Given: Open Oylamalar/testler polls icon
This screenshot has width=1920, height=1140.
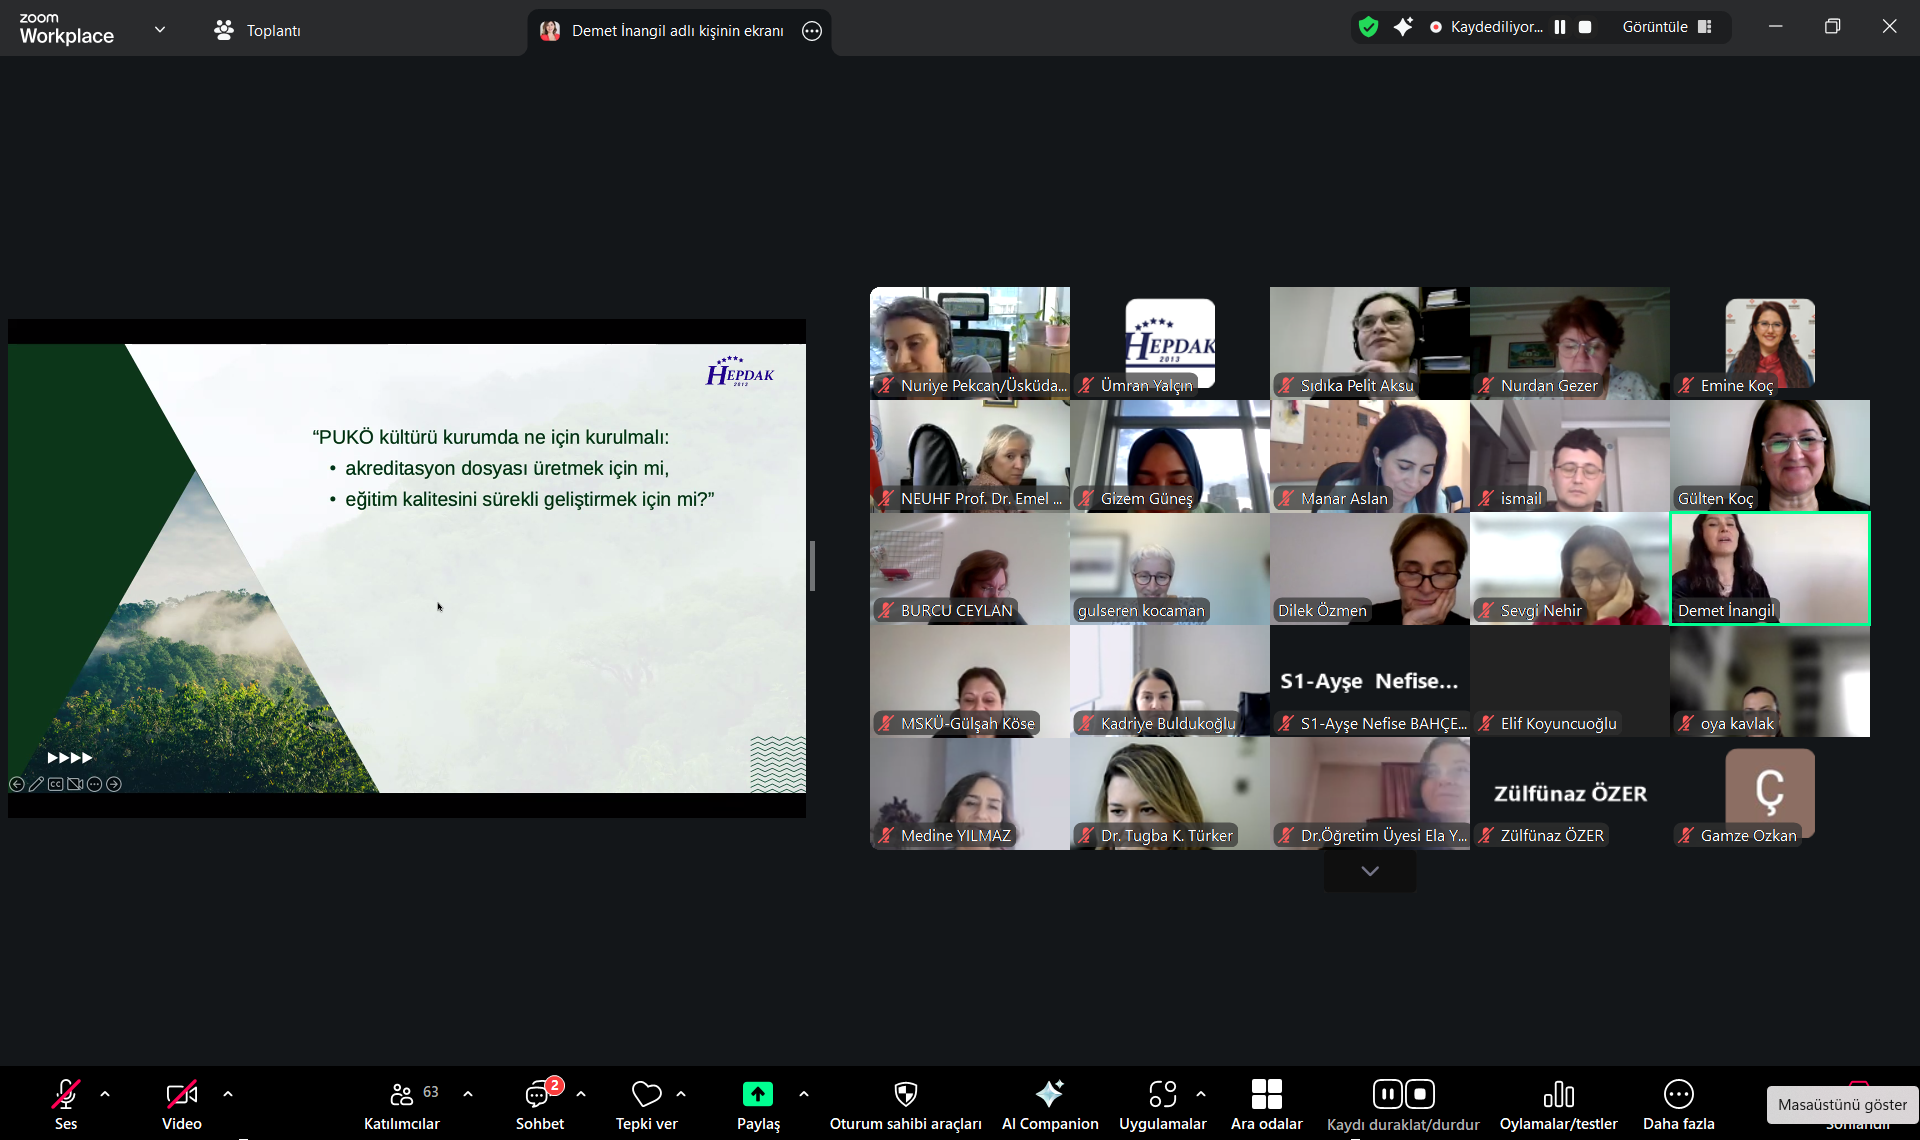Looking at the screenshot, I should [1558, 1095].
